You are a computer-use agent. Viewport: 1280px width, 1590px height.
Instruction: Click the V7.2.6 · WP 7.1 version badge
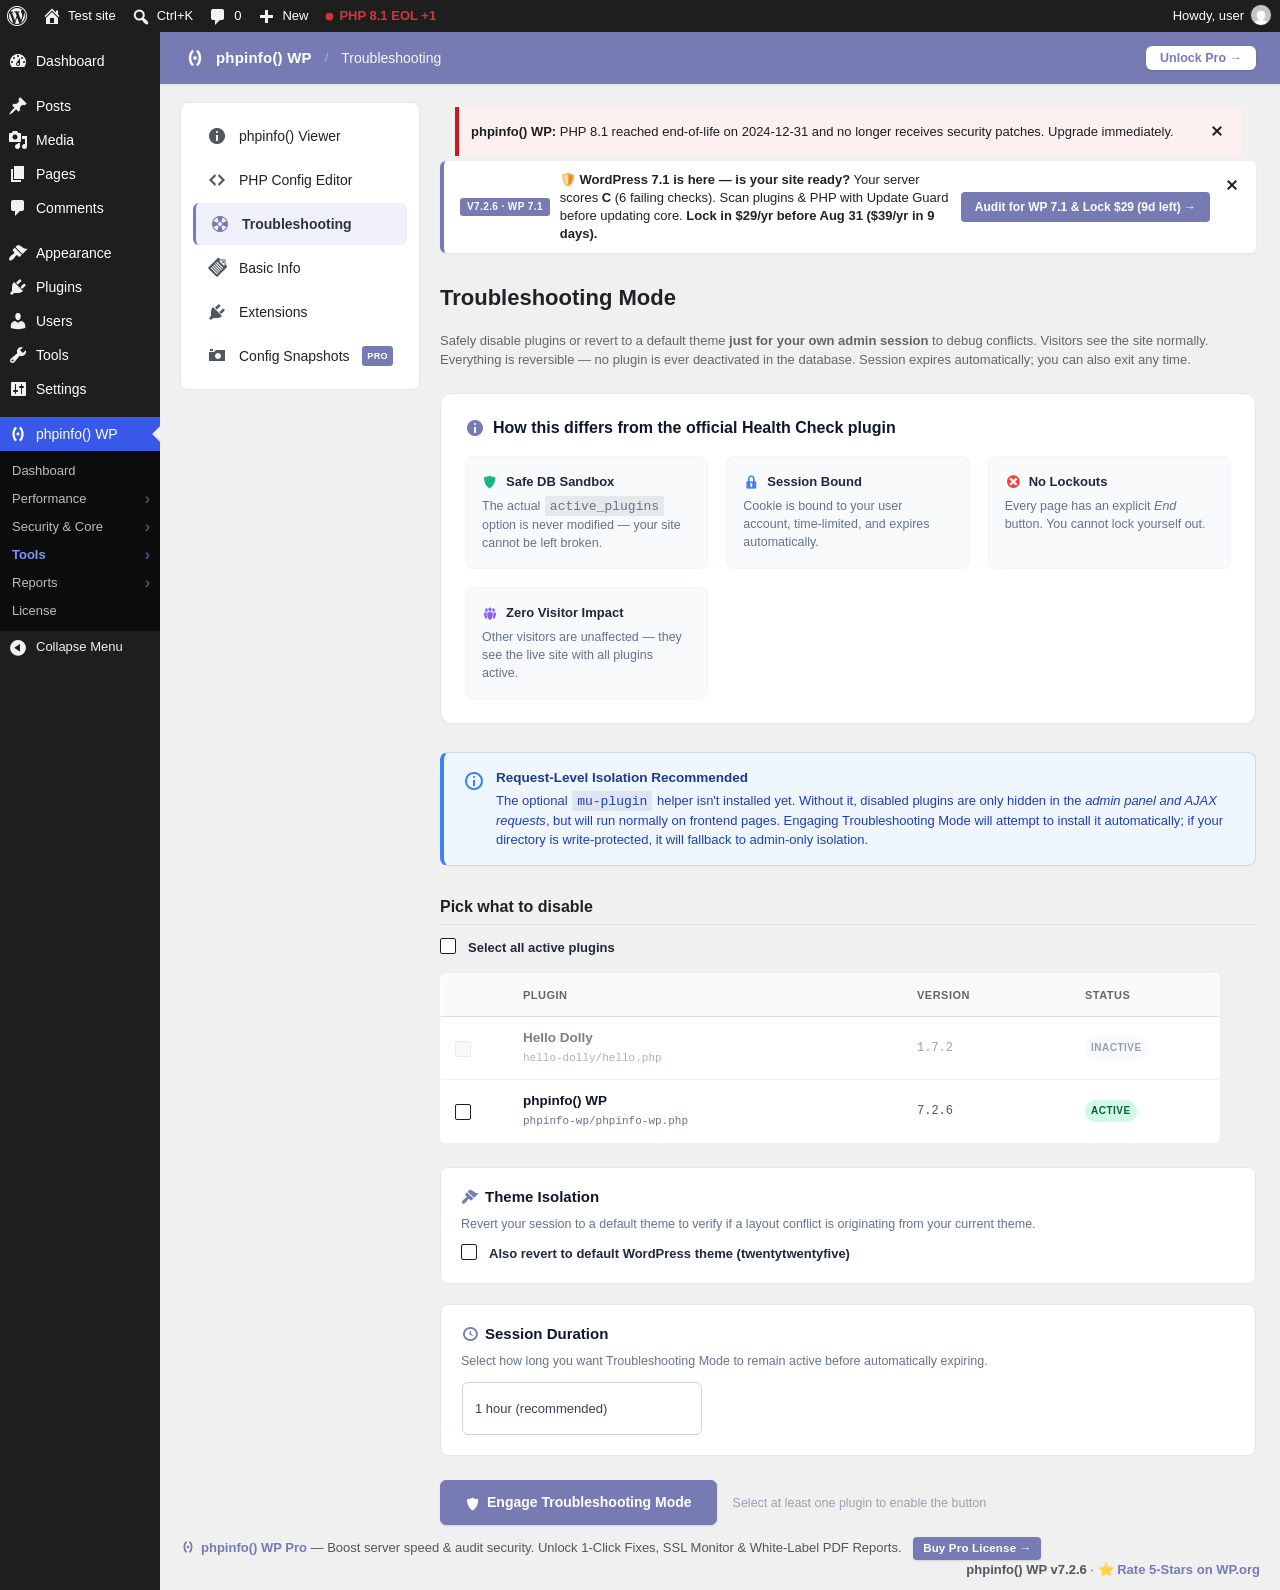[505, 207]
